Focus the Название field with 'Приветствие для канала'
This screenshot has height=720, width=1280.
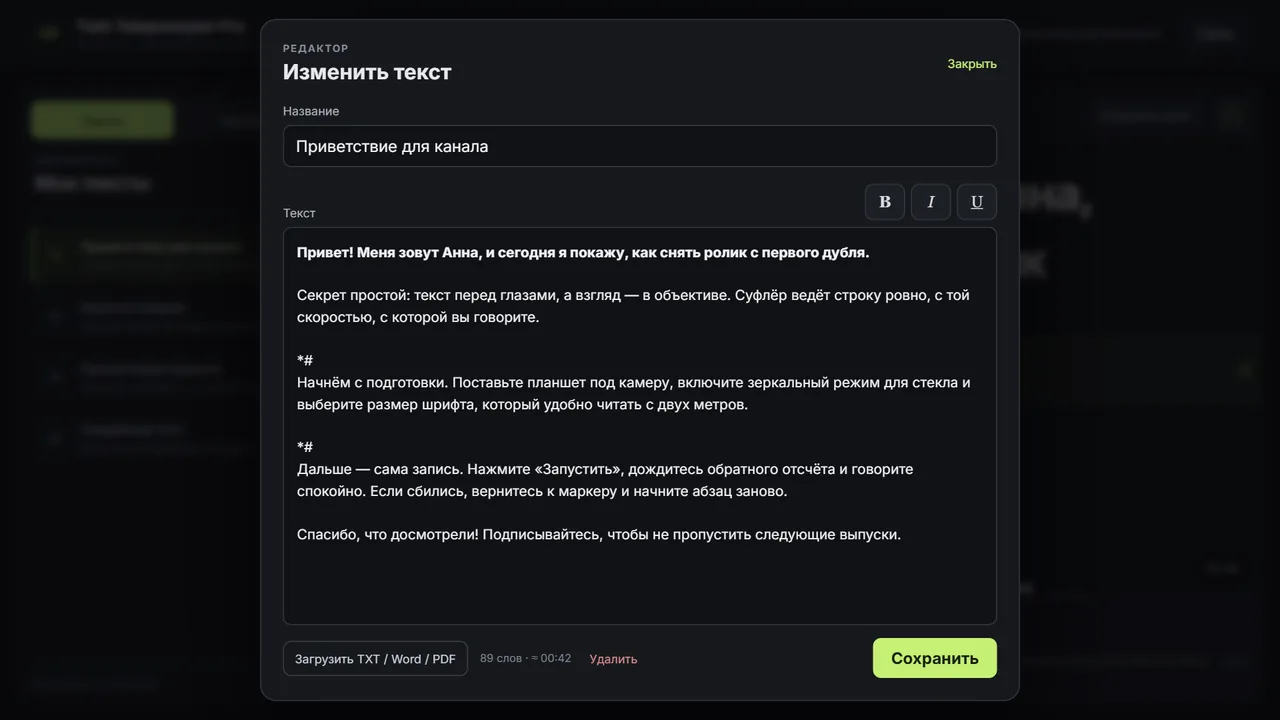(640, 146)
